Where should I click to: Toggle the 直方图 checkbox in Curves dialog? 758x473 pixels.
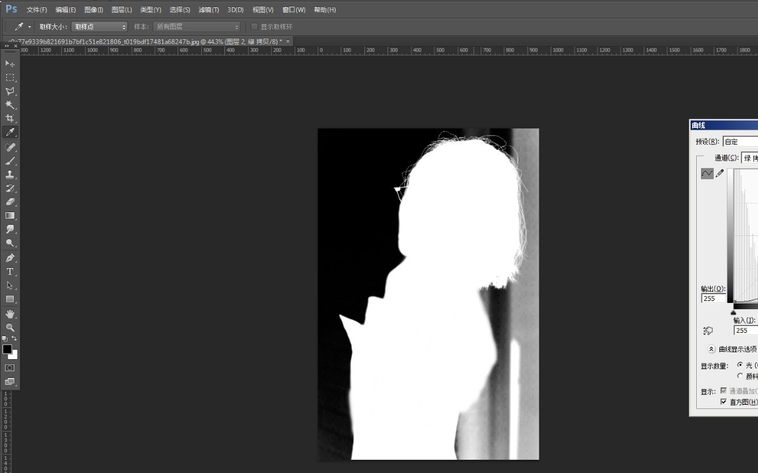[724, 401]
